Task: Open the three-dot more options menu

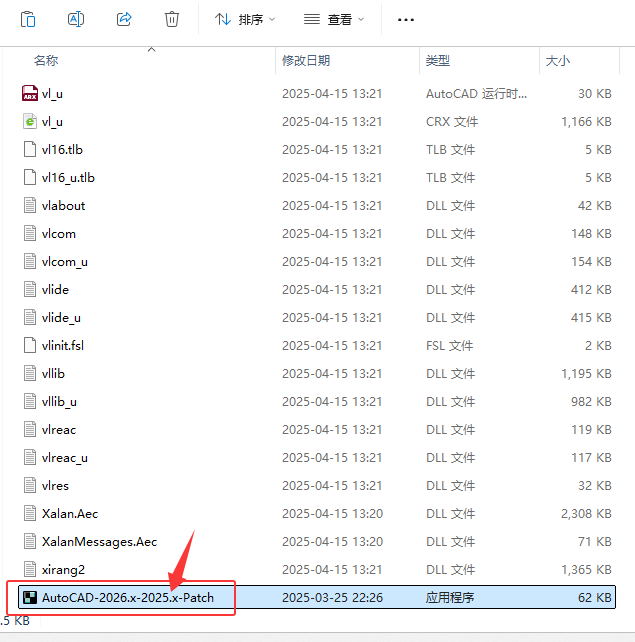Action: (x=406, y=20)
